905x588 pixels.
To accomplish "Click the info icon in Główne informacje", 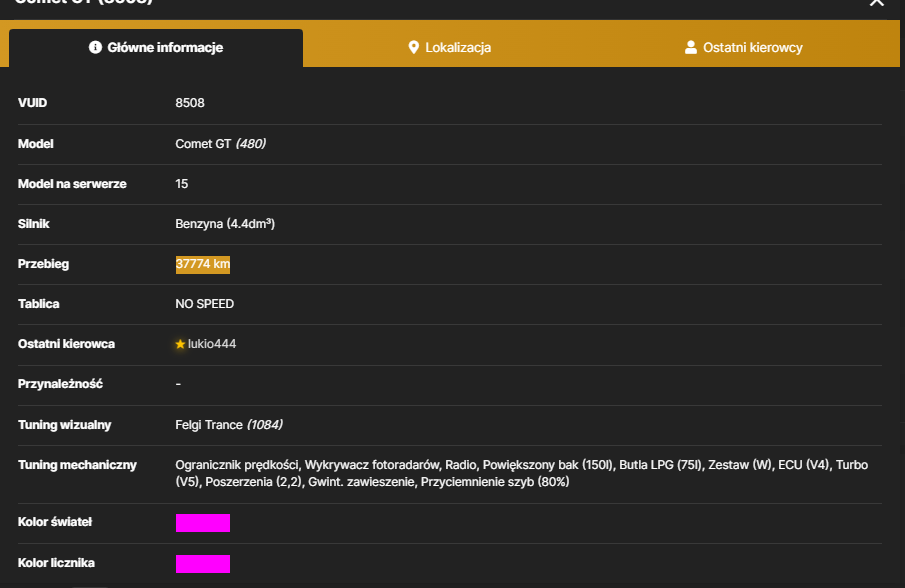I will pyautogui.click(x=95, y=47).
